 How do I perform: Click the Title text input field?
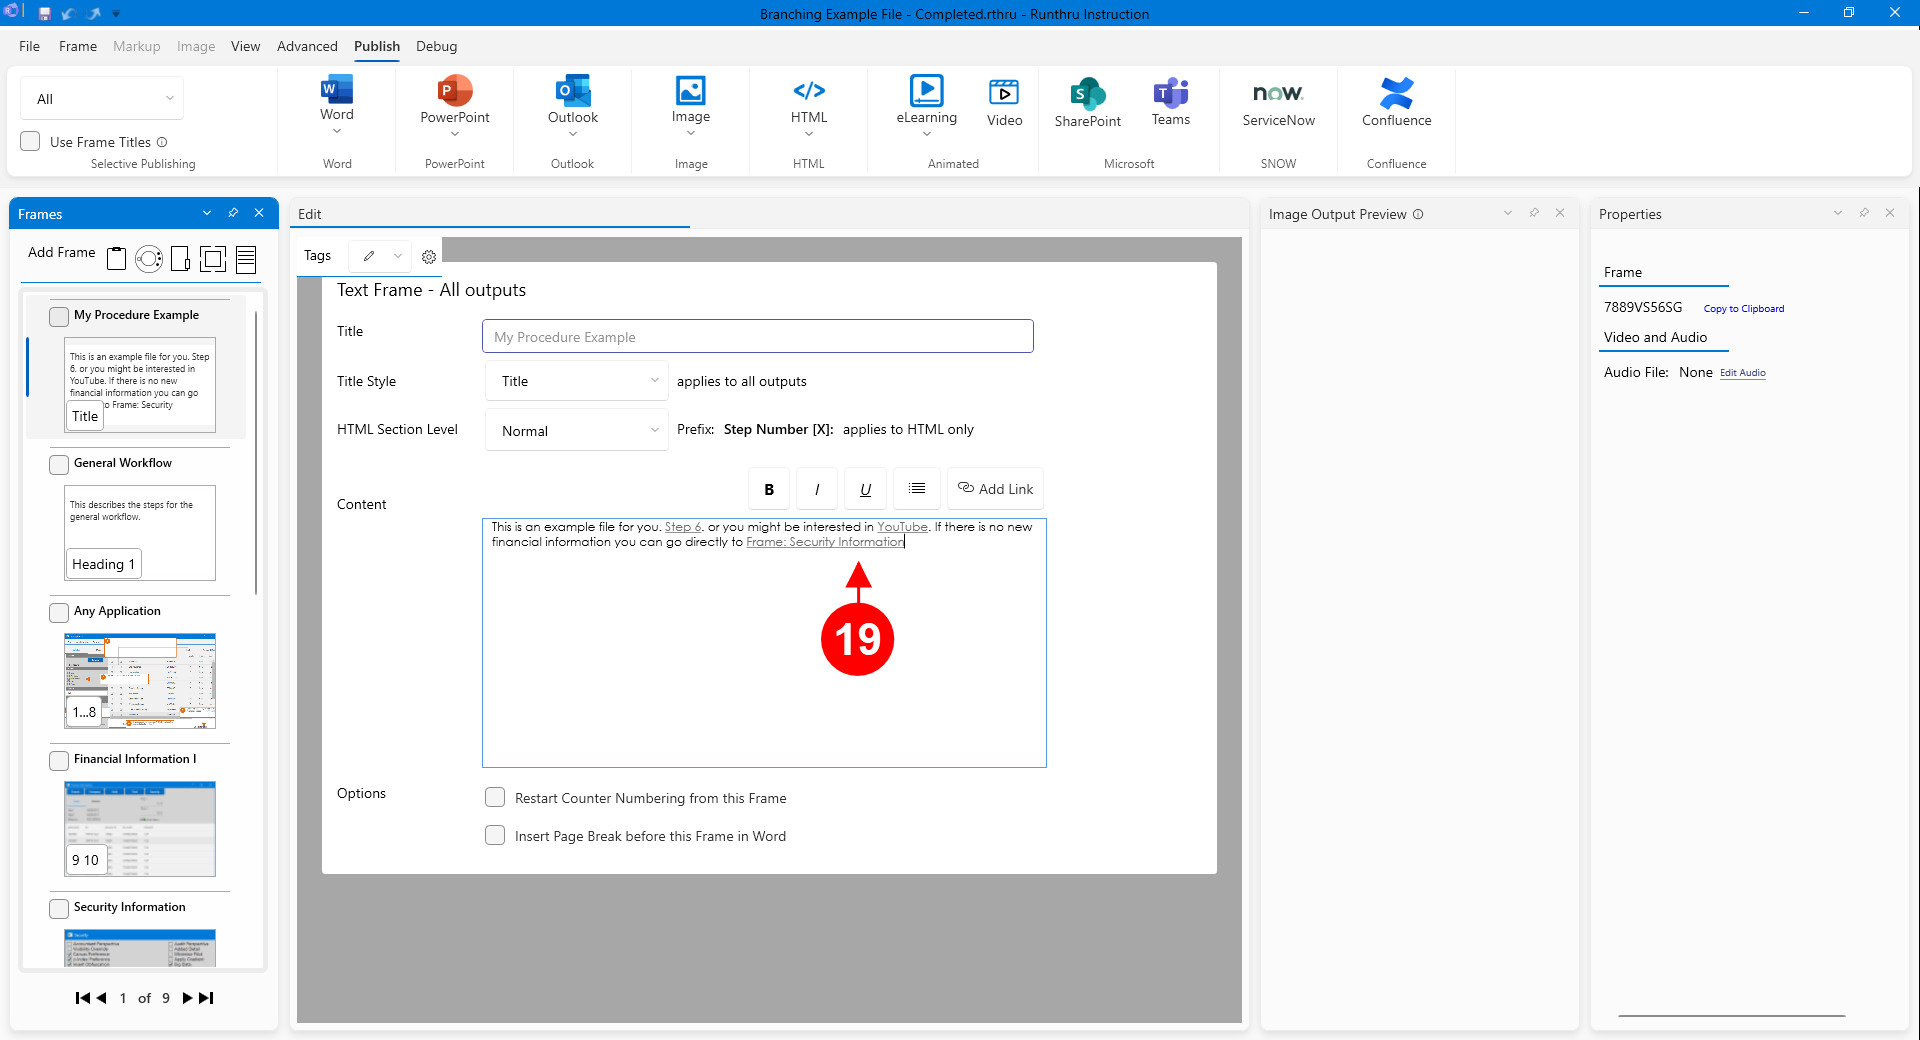(757, 337)
